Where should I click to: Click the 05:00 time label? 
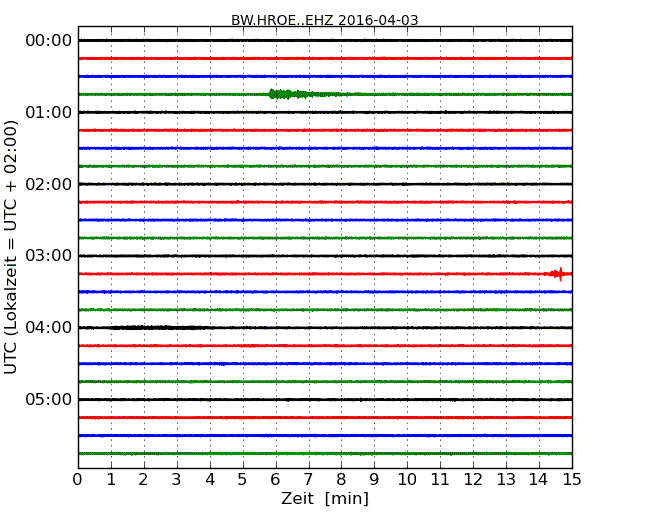[x=49, y=399]
